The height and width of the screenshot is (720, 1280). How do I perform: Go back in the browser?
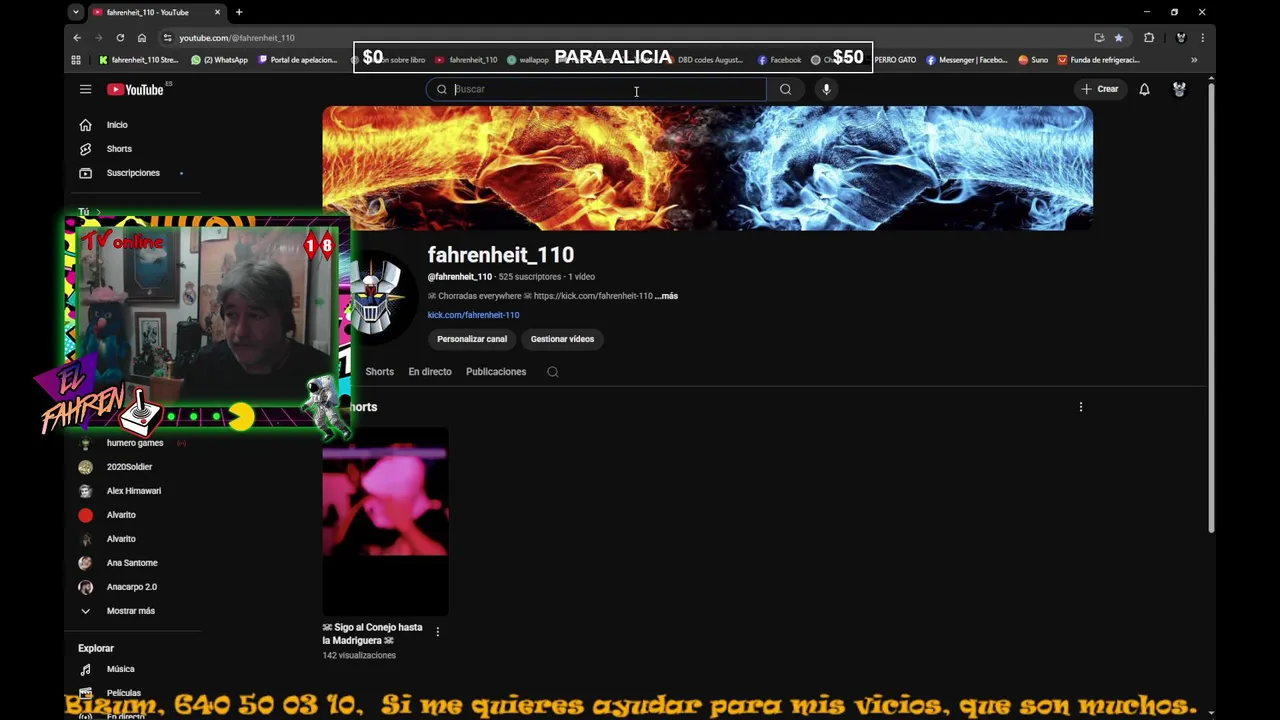tap(77, 38)
